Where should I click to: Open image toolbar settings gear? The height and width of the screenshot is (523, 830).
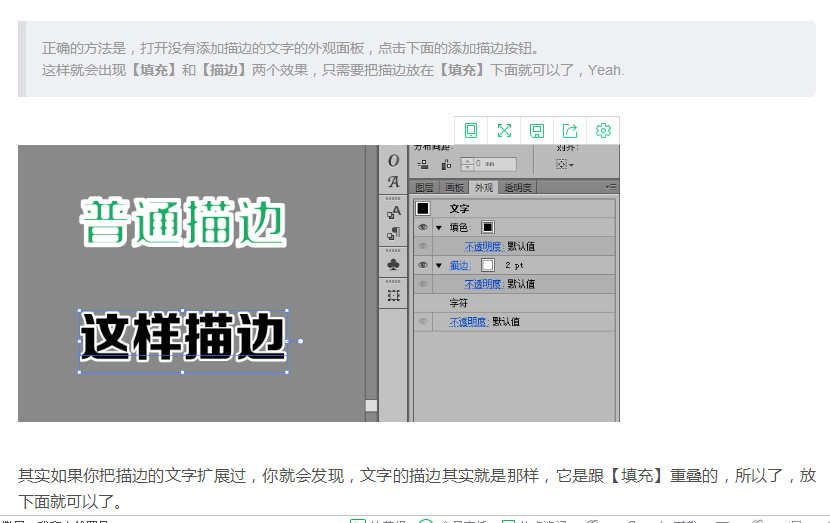click(x=603, y=130)
